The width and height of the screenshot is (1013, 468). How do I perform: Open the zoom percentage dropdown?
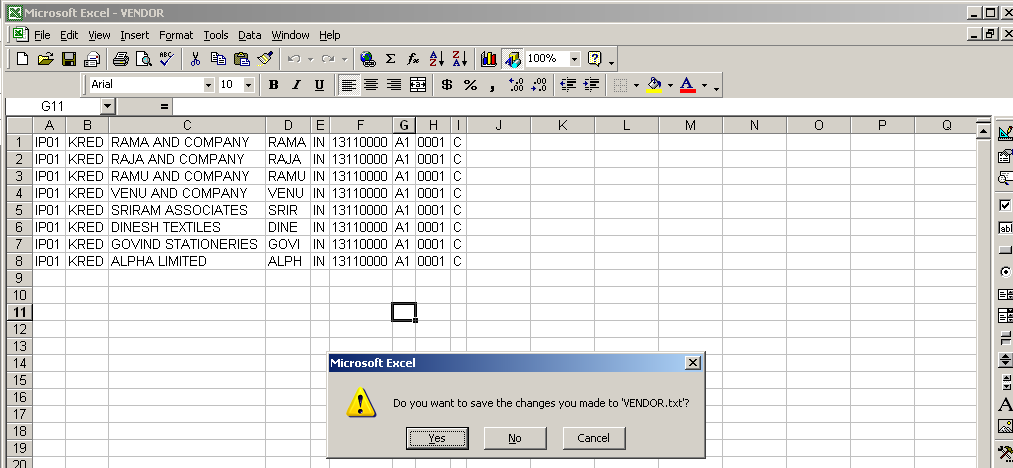click(x=574, y=59)
